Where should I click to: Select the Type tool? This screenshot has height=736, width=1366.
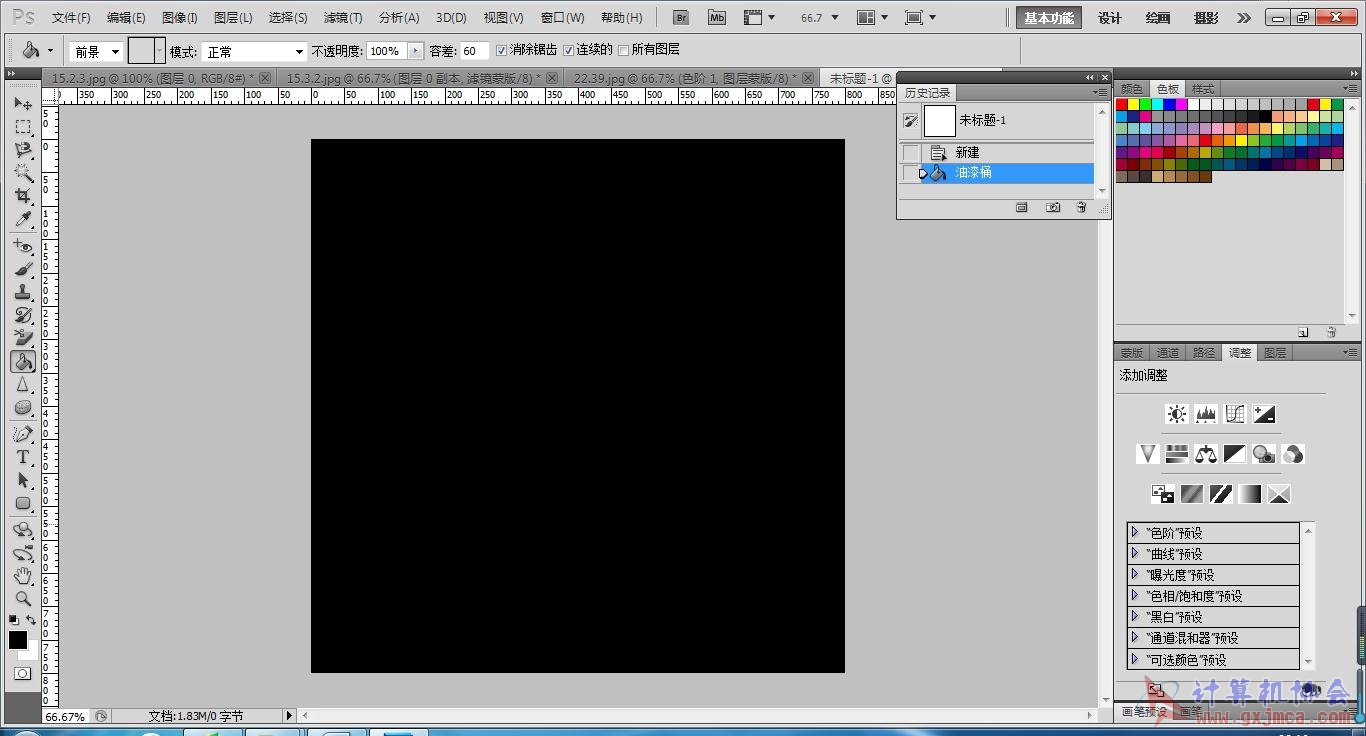(23, 458)
